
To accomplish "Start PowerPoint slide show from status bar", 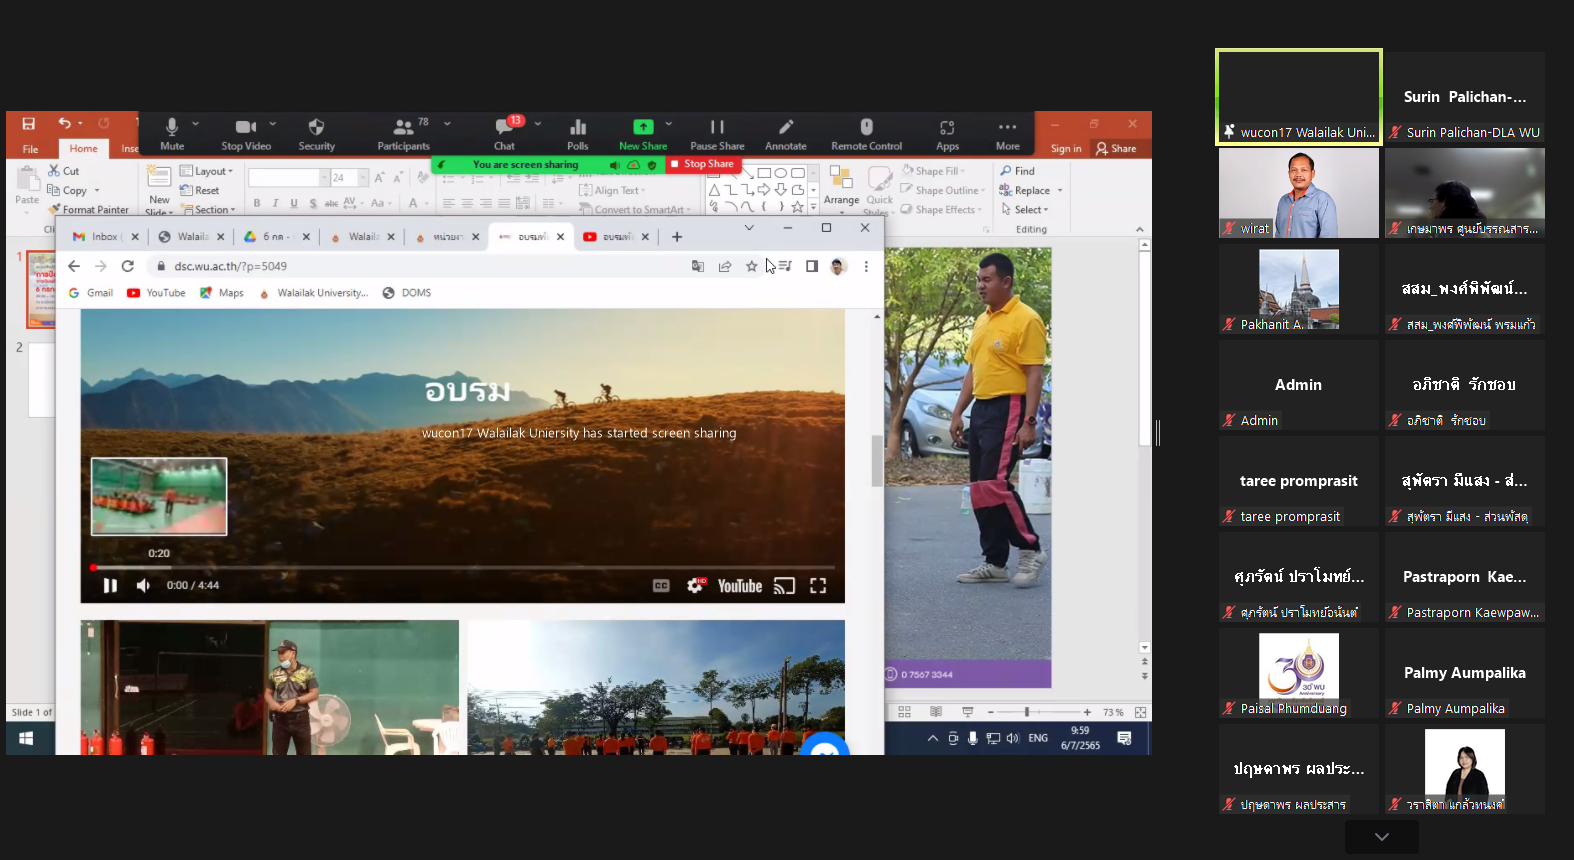I will (967, 712).
